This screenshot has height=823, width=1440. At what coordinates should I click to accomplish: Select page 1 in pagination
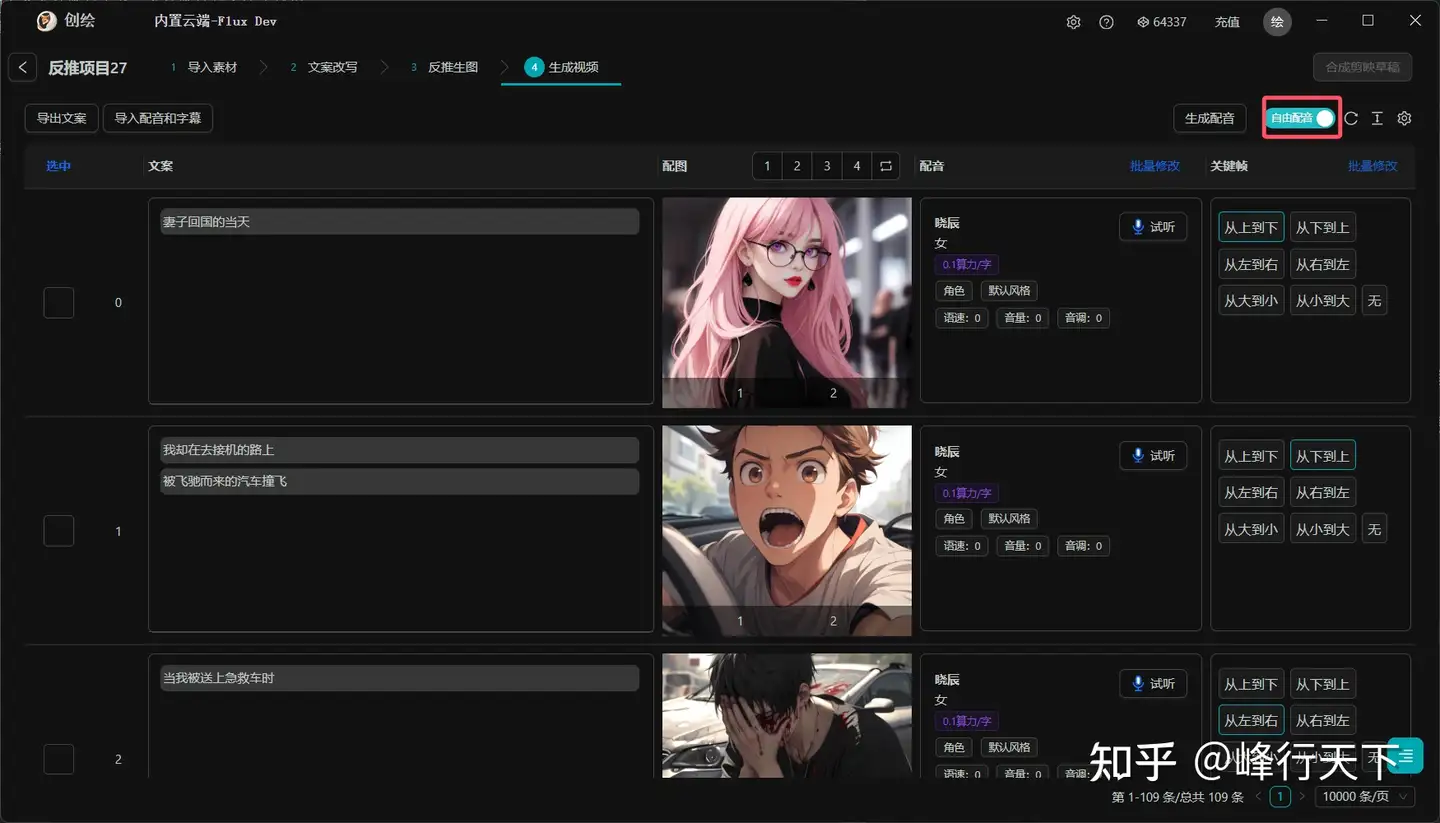pyautogui.click(x=1280, y=797)
